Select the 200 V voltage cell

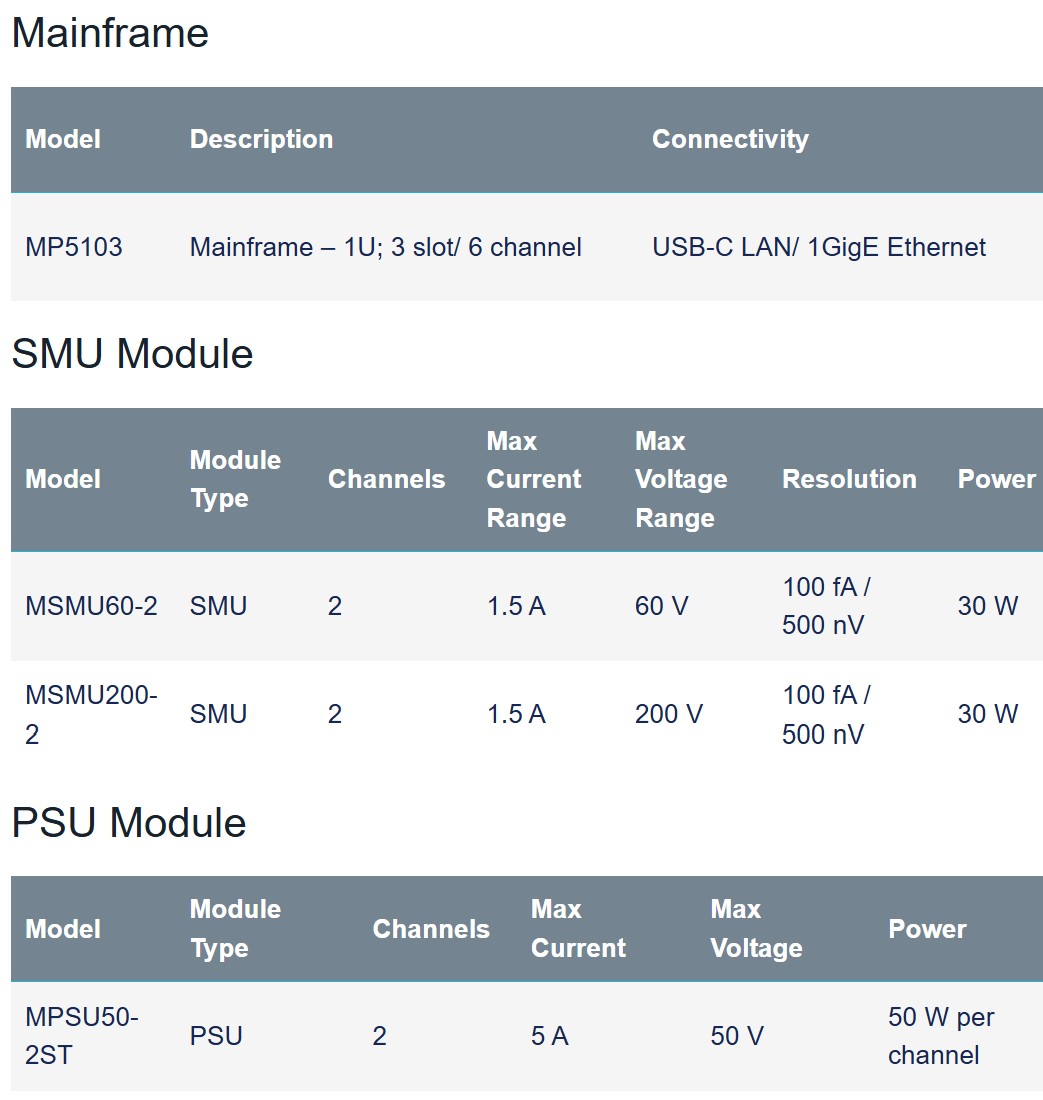(668, 714)
